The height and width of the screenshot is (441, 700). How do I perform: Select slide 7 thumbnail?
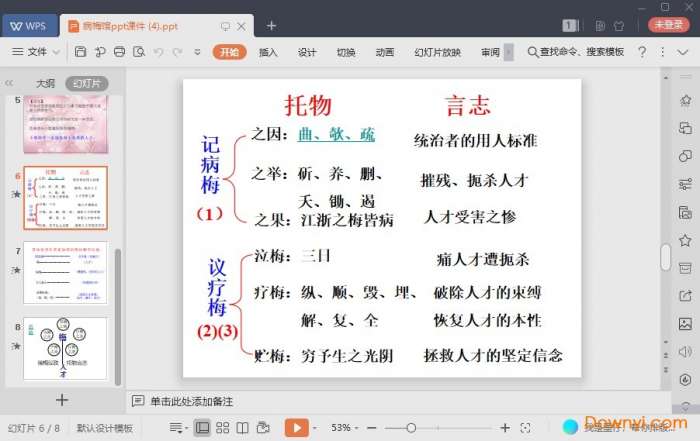tap(66, 272)
